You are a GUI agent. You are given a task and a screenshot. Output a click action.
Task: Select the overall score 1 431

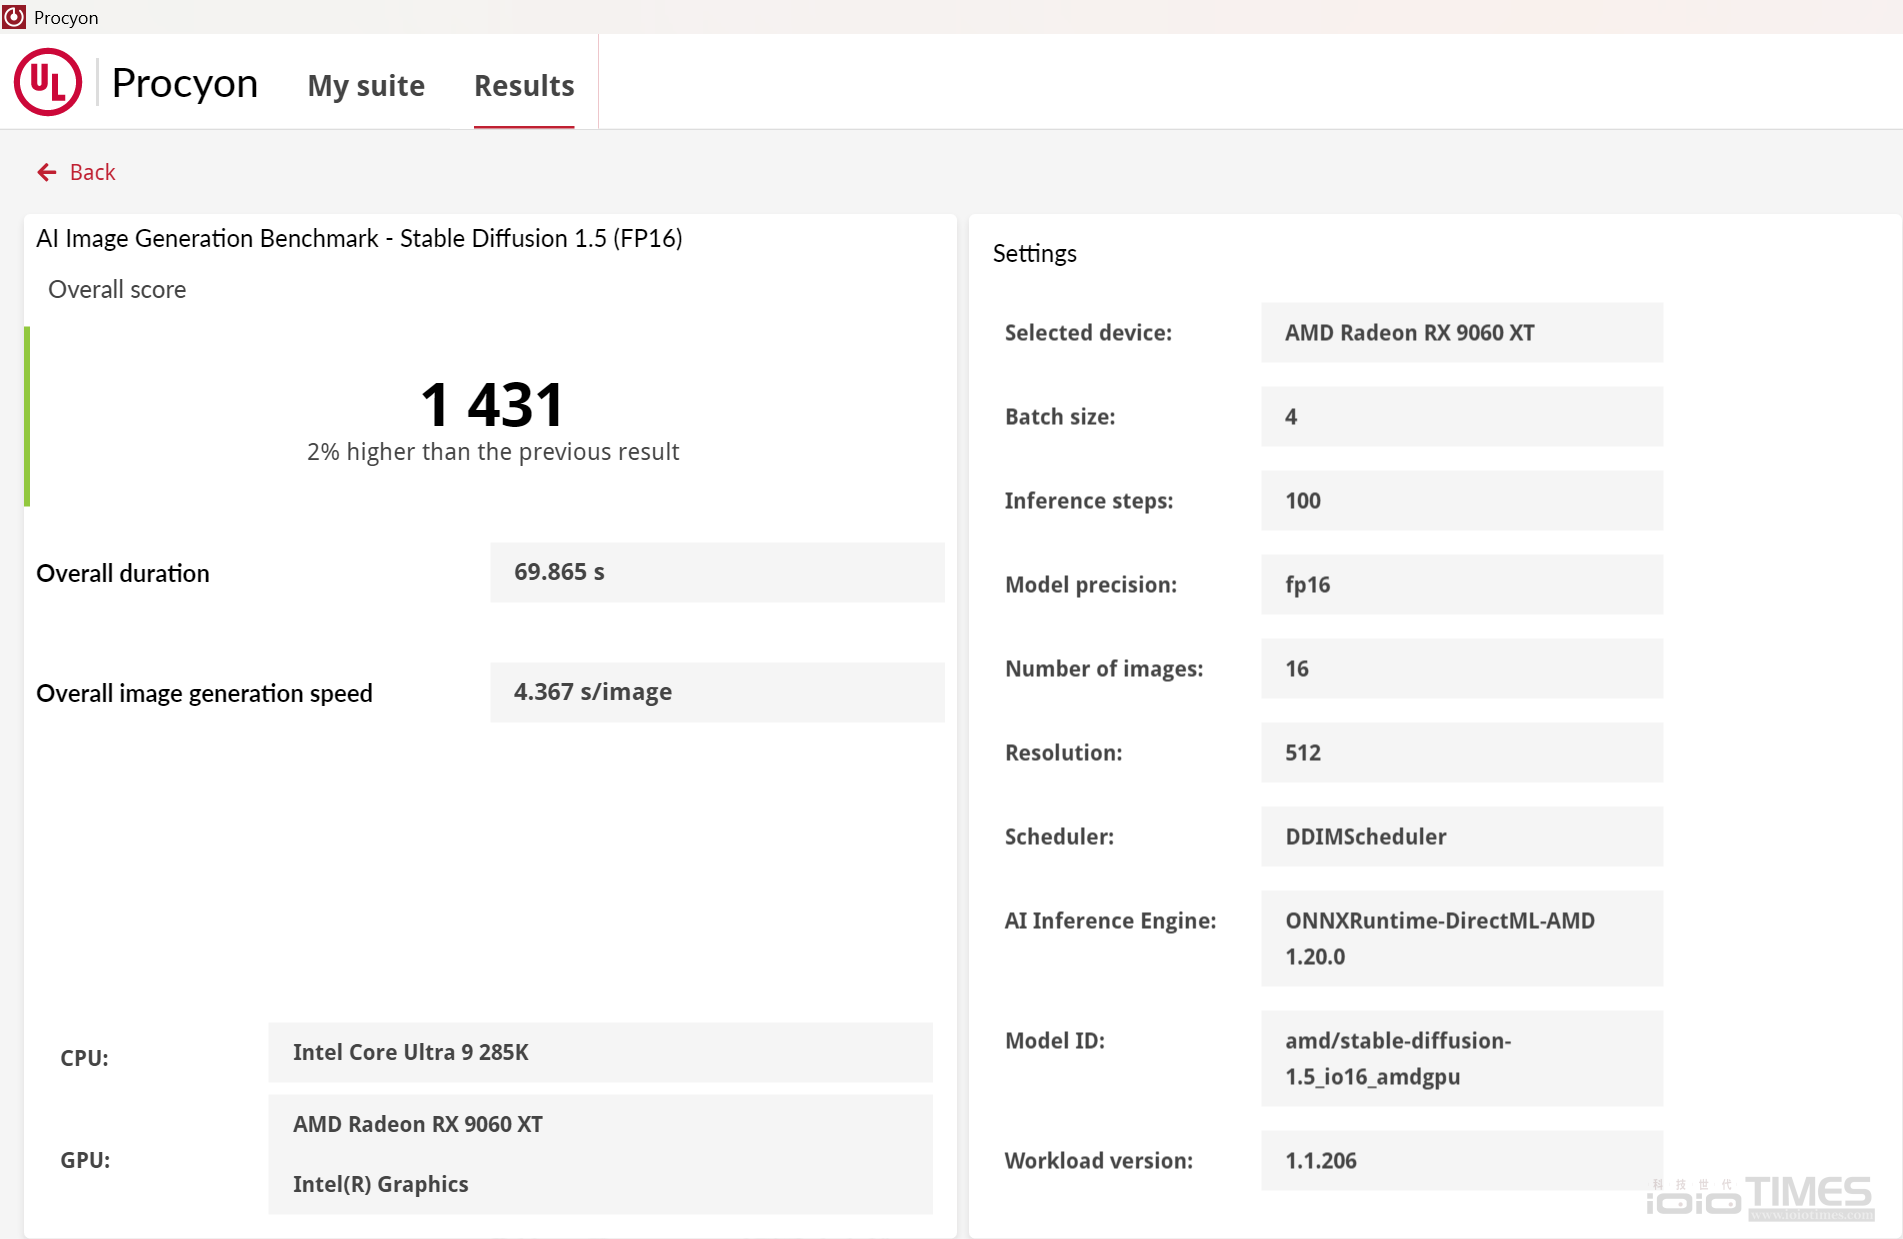tap(492, 404)
